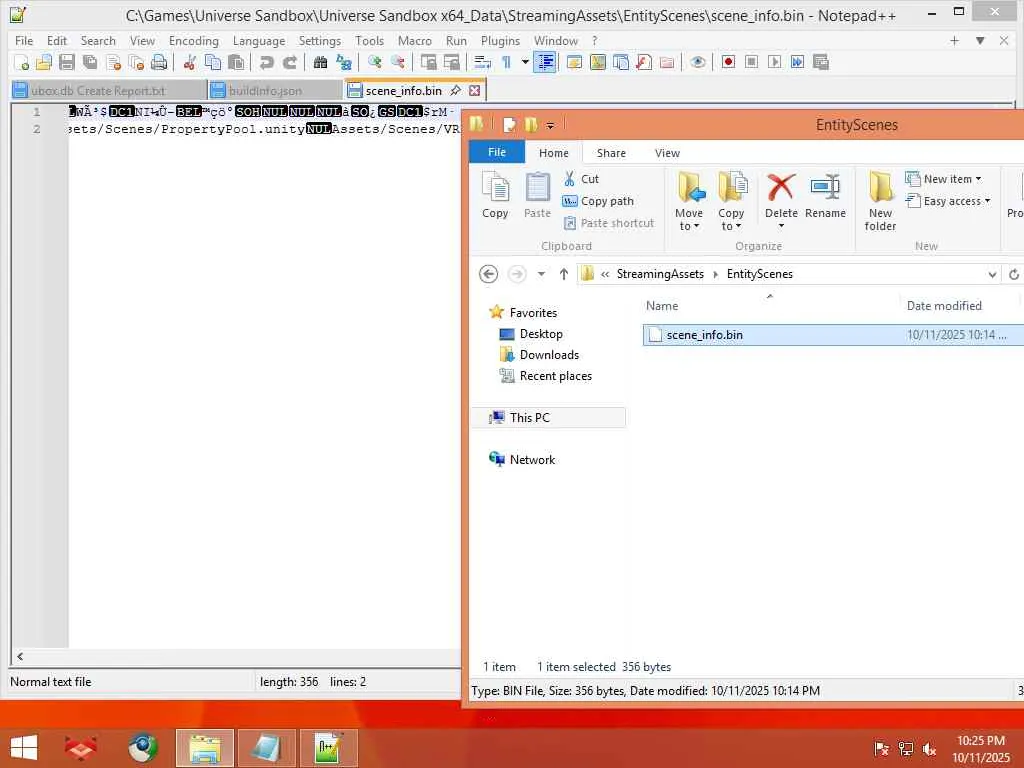The image size is (1024, 768).
Task: Open the Settings menu
Action: click(320, 40)
